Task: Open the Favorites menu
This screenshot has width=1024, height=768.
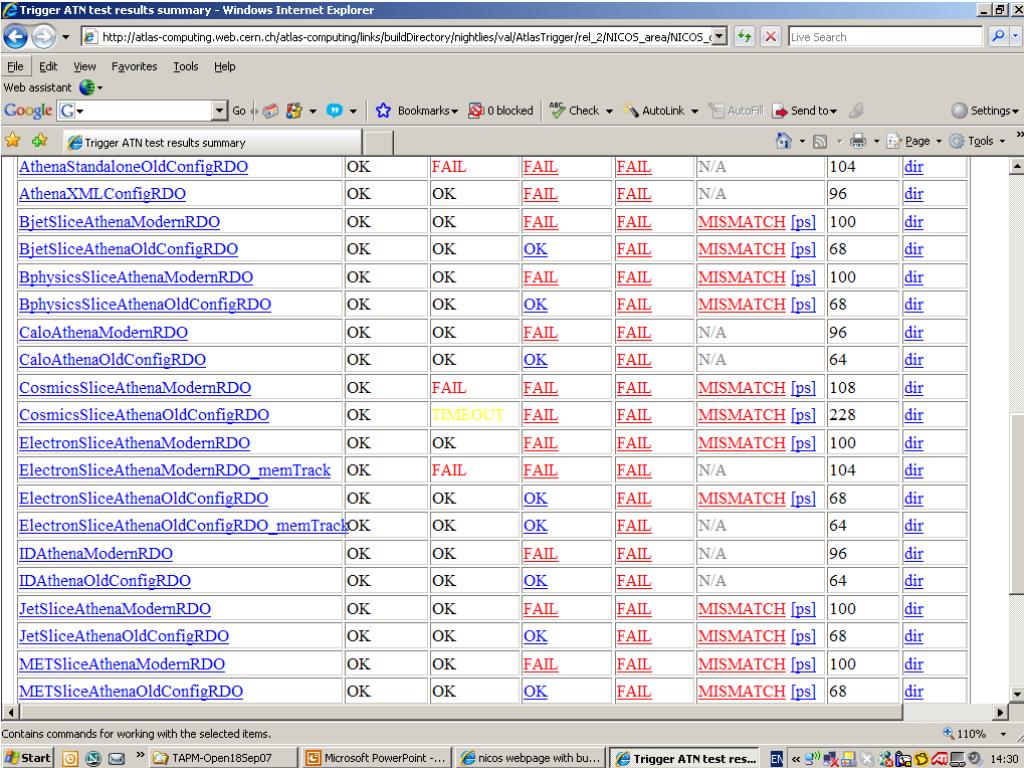Action: click(x=134, y=66)
